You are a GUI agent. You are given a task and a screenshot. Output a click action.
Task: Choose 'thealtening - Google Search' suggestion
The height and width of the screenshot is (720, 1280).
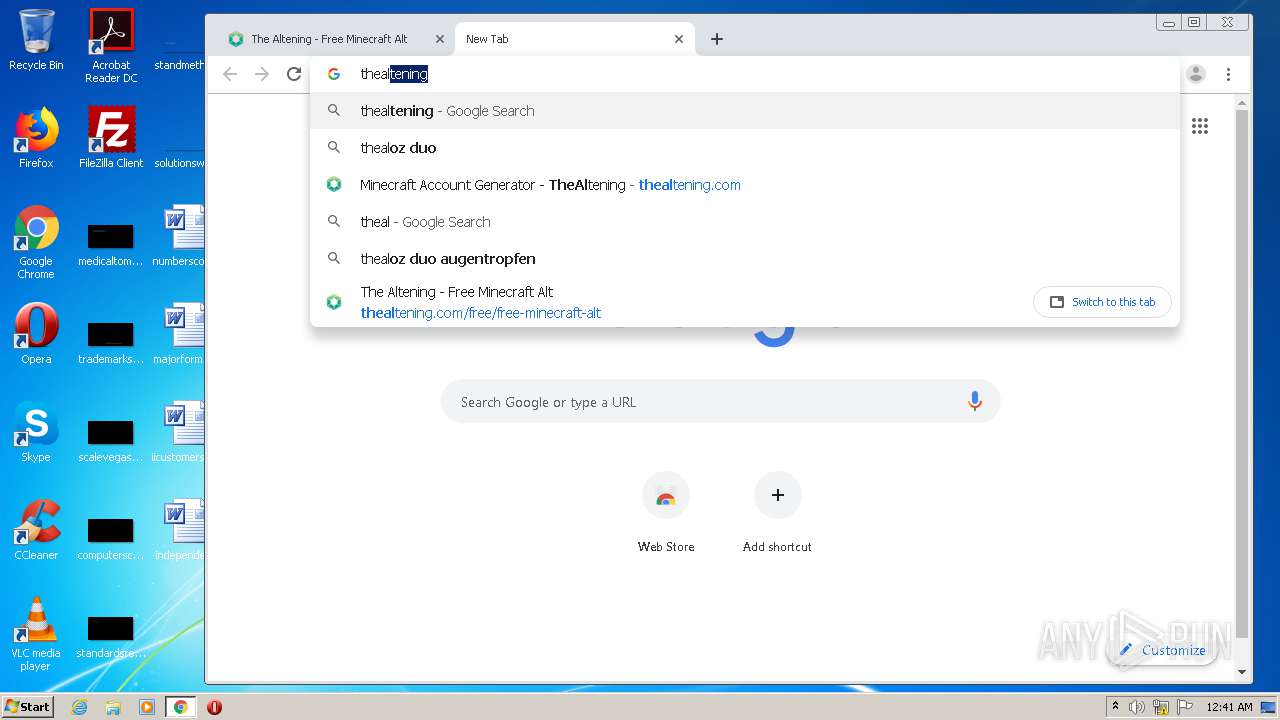click(745, 111)
